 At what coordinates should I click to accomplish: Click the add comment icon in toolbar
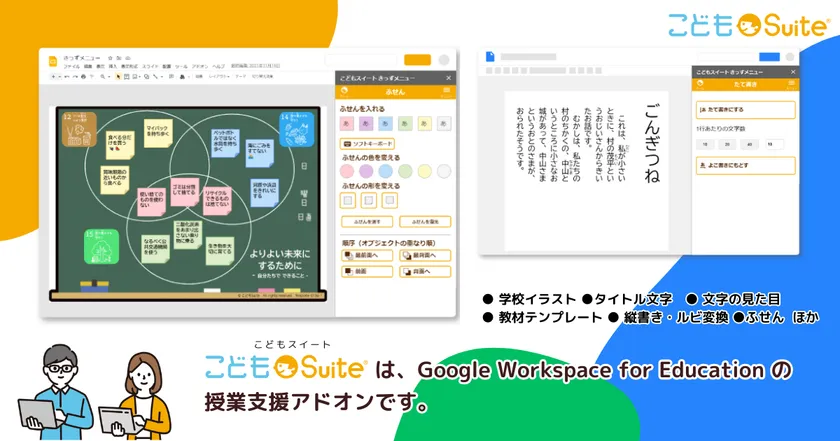pos(171,76)
